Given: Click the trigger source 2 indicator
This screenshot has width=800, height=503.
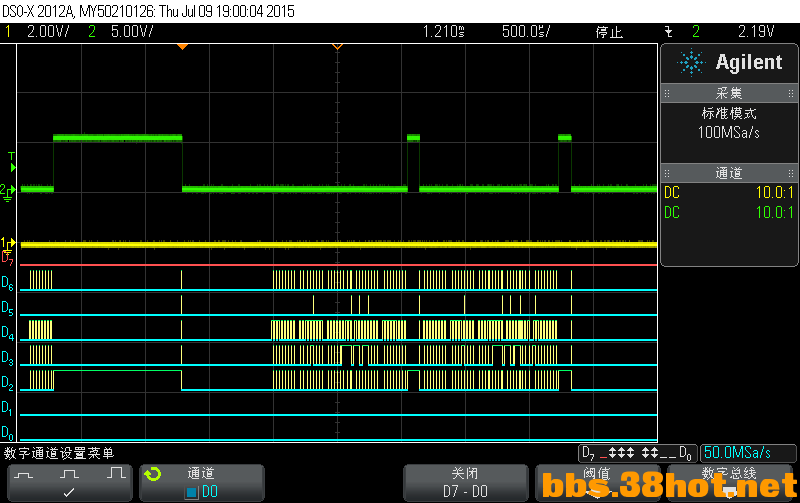Looking at the screenshot, I should tap(696, 32).
